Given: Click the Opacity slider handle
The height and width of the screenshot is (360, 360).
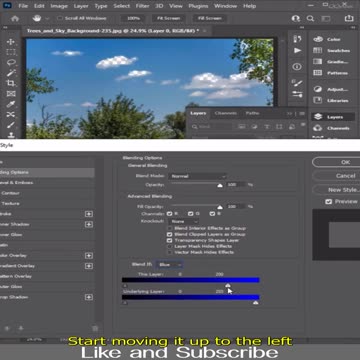Looking at the screenshot, I should click(x=220, y=185).
